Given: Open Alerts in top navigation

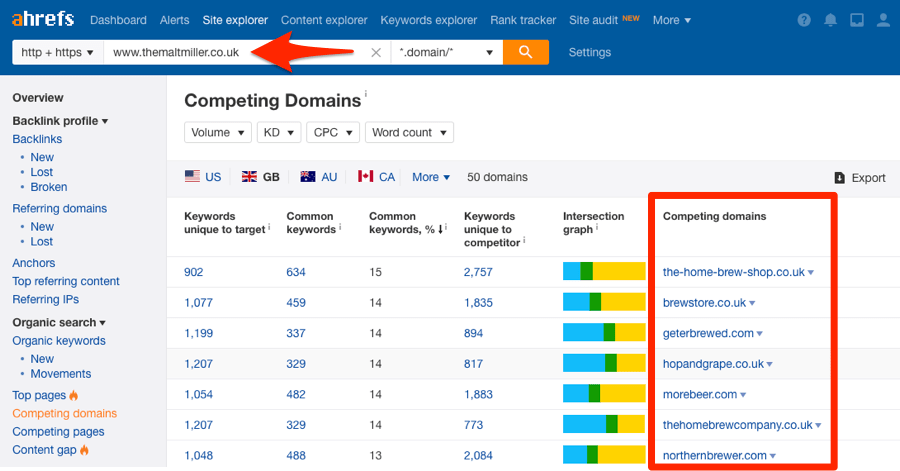Looking at the screenshot, I should point(174,20).
